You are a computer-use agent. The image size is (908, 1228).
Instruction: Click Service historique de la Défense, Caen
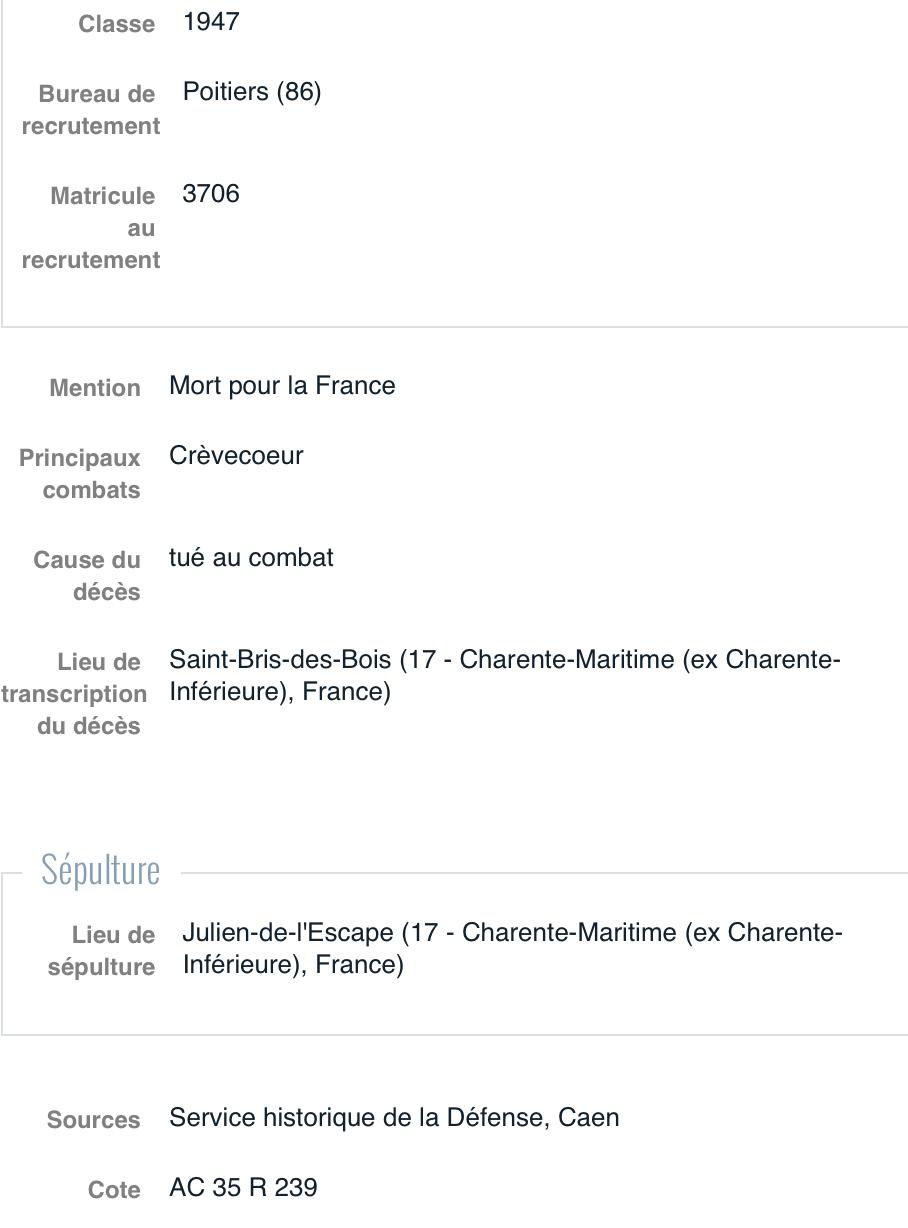pyautogui.click(x=394, y=1118)
